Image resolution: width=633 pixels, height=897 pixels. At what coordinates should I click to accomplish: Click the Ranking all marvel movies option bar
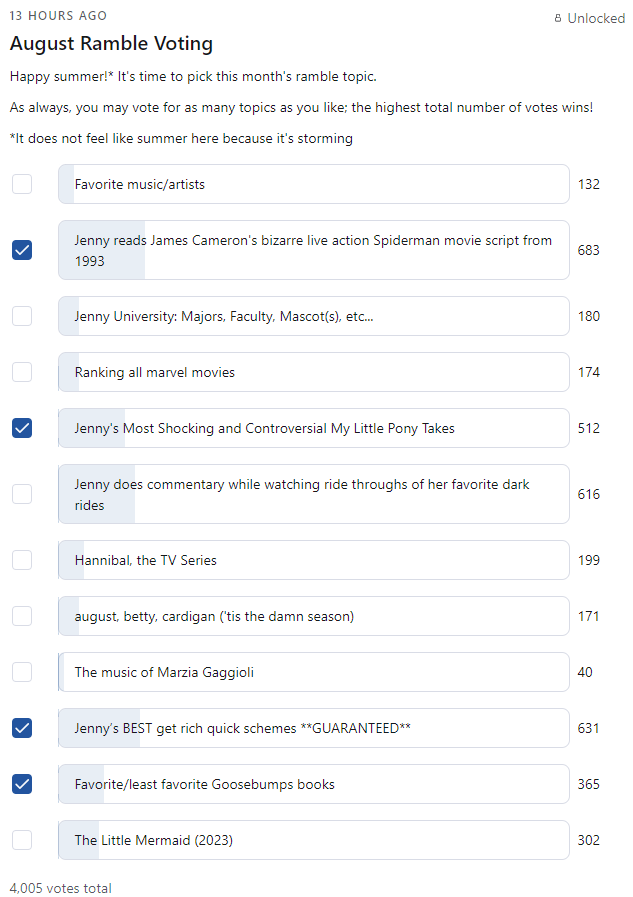314,372
